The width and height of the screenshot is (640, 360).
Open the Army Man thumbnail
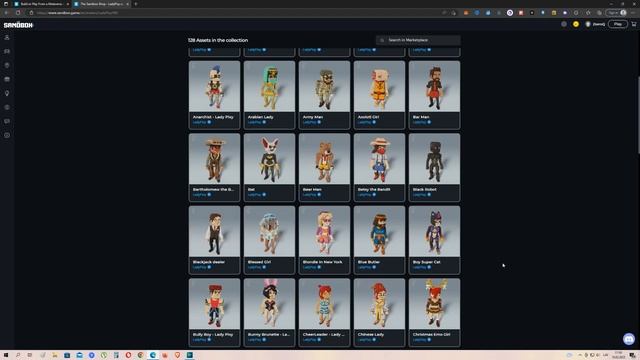coord(324,87)
